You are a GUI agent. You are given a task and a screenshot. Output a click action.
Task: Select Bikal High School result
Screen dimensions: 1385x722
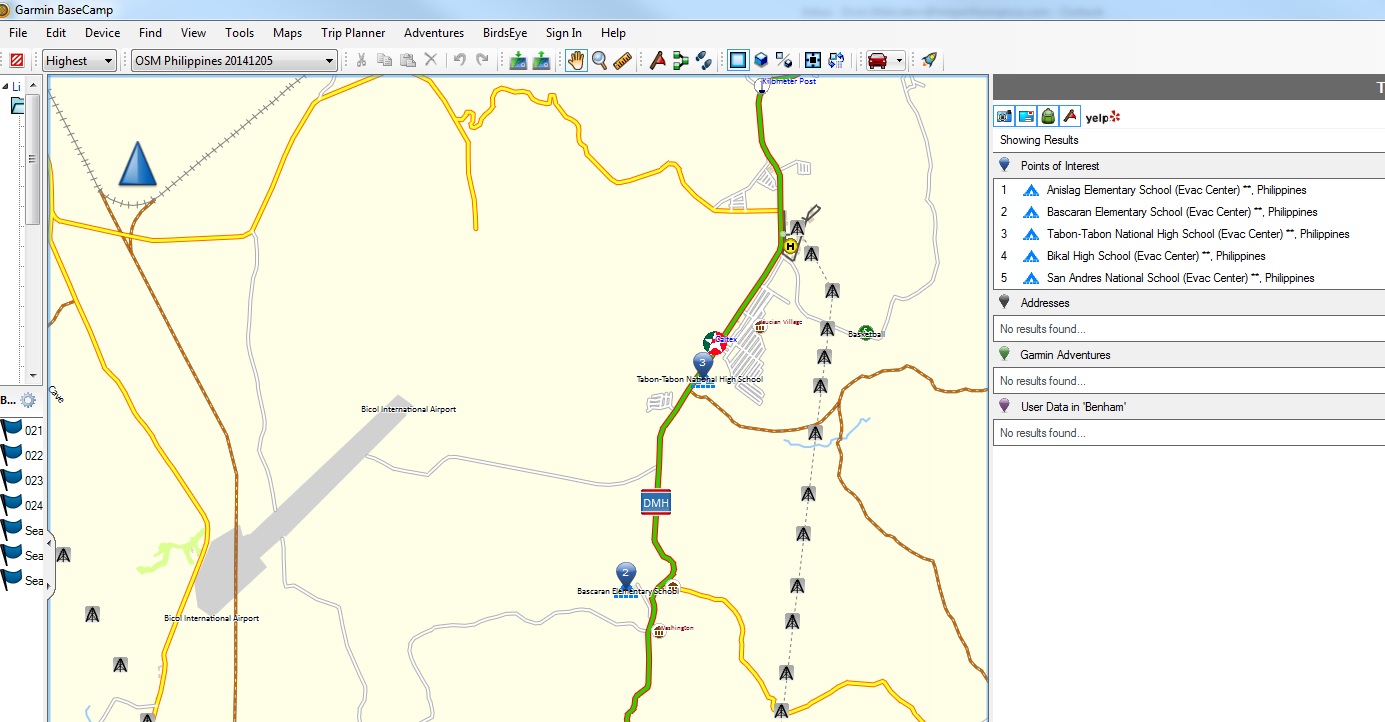1189,256
